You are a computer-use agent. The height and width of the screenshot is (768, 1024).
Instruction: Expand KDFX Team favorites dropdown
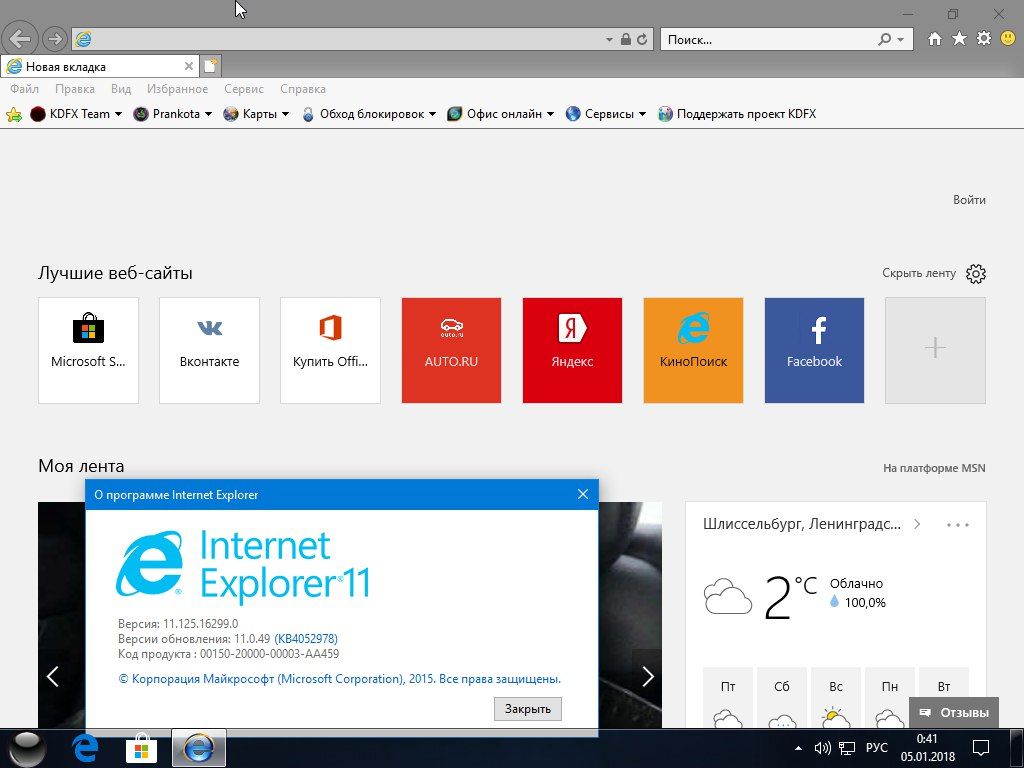point(118,114)
